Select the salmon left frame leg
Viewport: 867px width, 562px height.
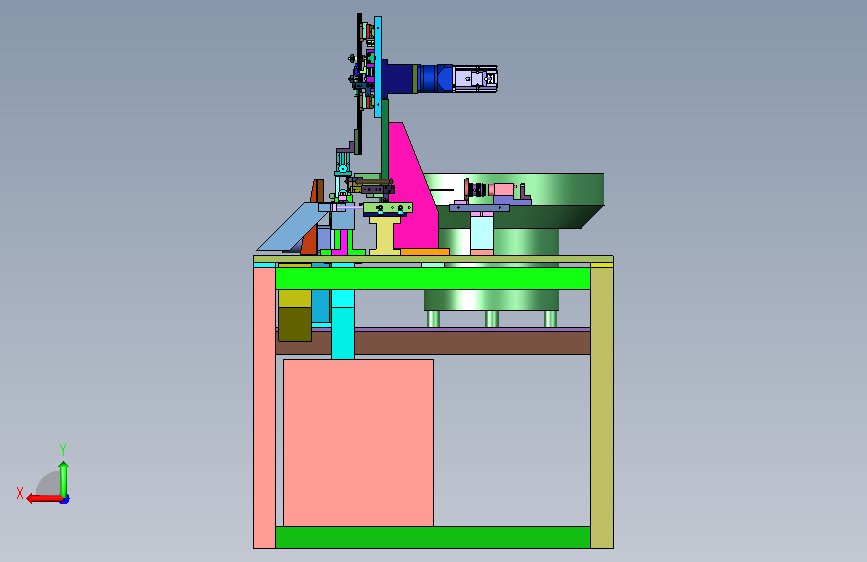(264, 408)
